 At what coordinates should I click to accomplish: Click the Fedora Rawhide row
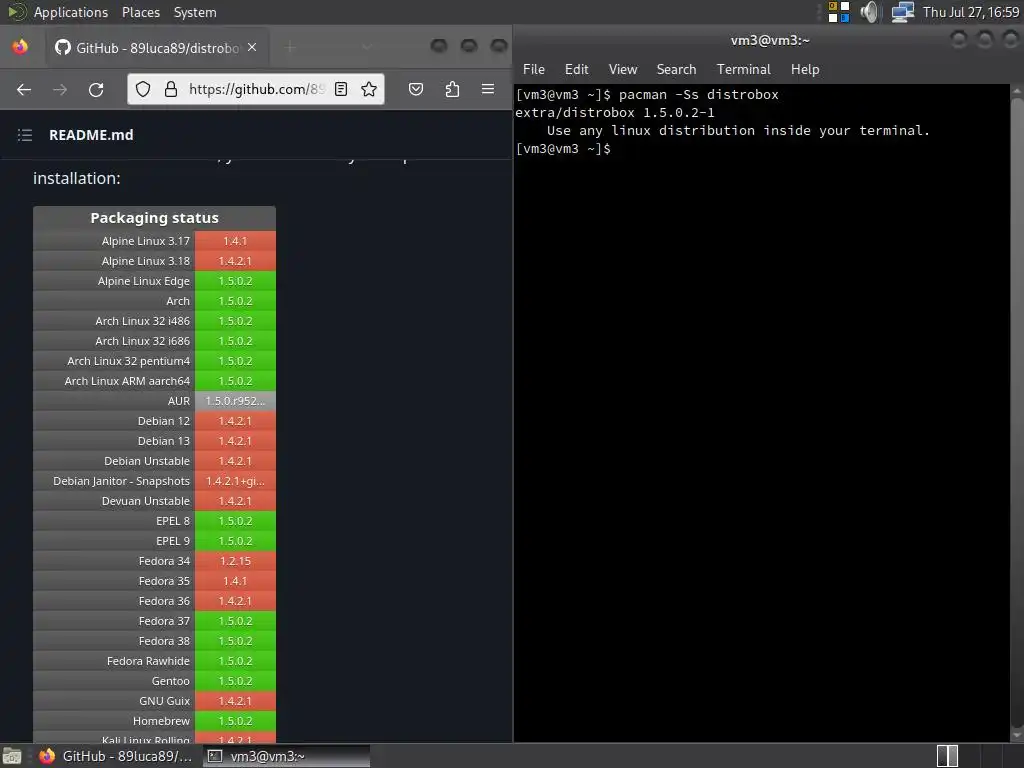tap(154, 661)
